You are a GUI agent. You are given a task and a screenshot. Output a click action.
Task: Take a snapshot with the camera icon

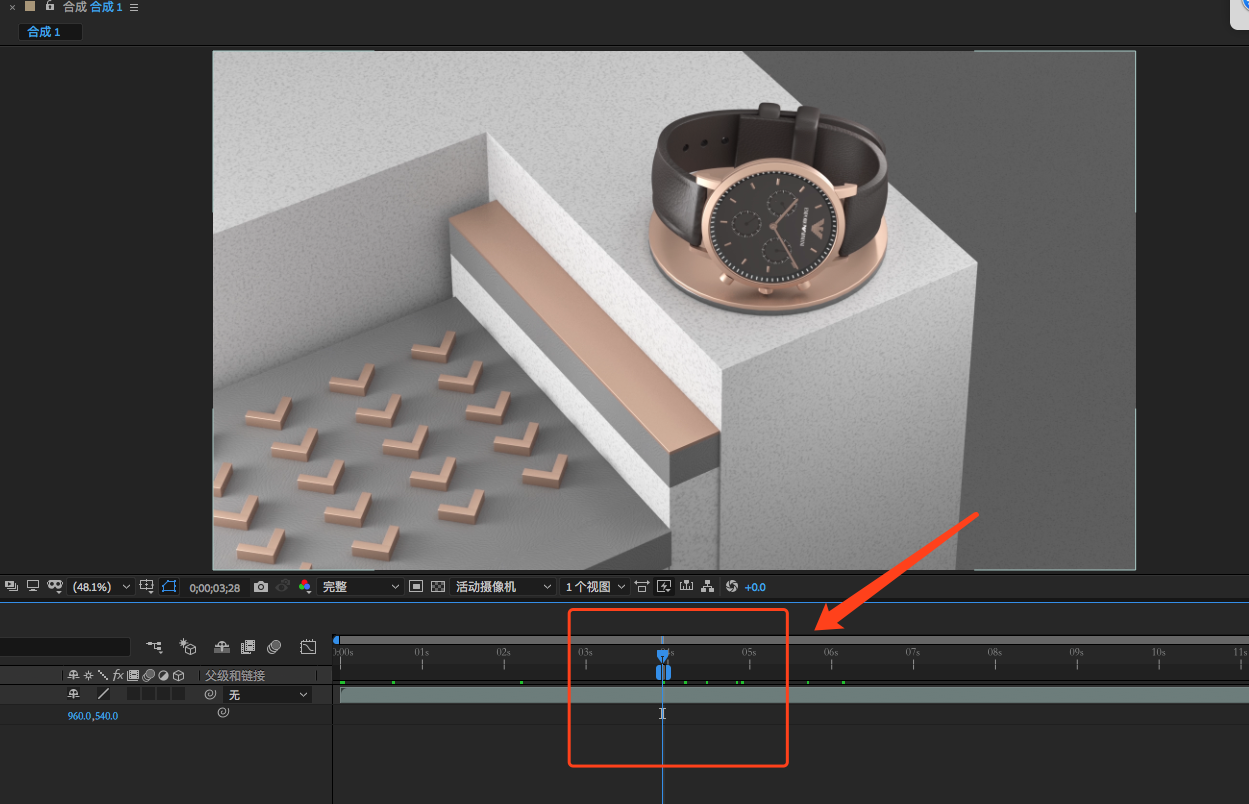[261, 587]
